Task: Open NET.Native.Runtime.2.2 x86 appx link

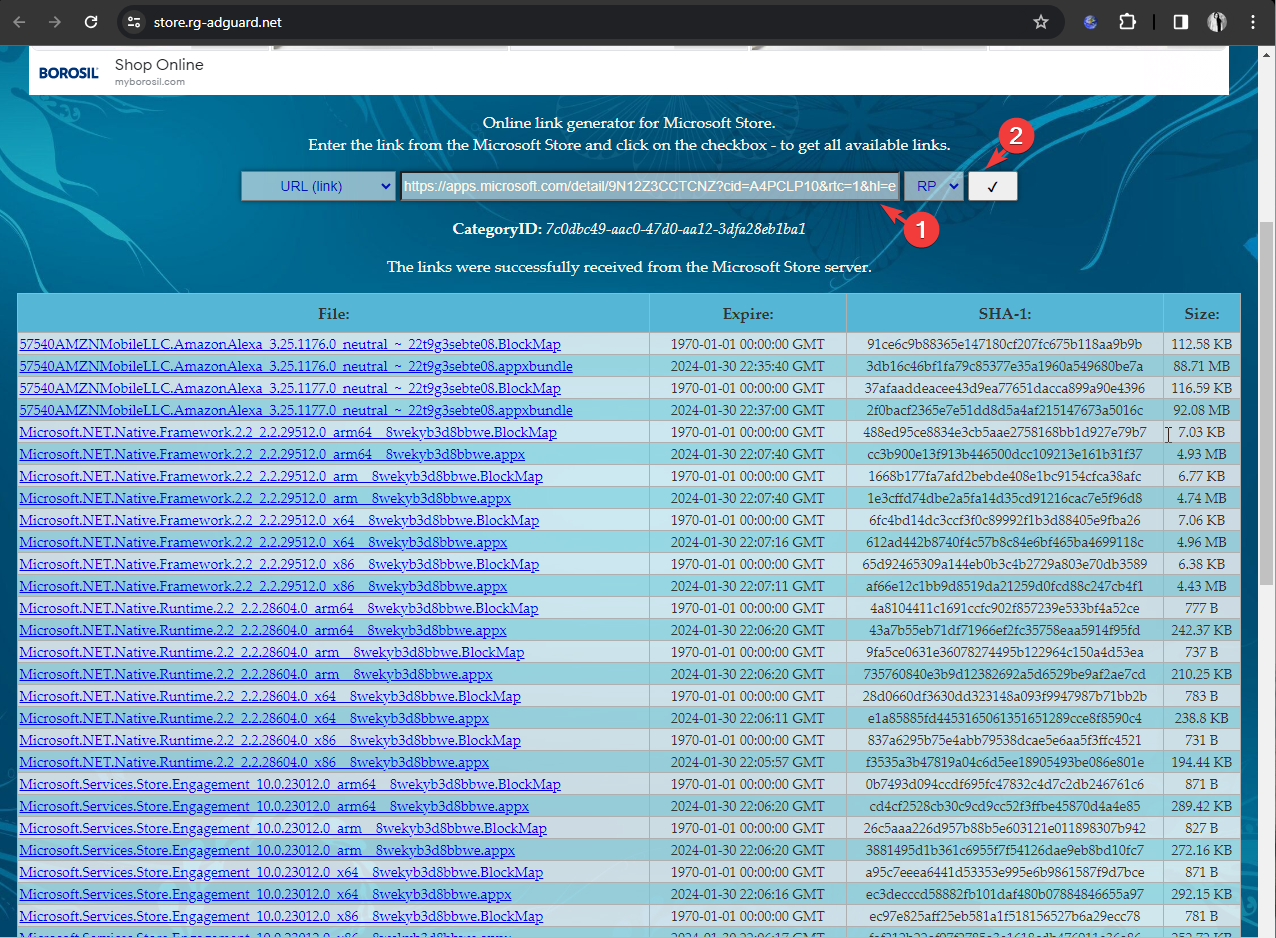Action: click(254, 762)
